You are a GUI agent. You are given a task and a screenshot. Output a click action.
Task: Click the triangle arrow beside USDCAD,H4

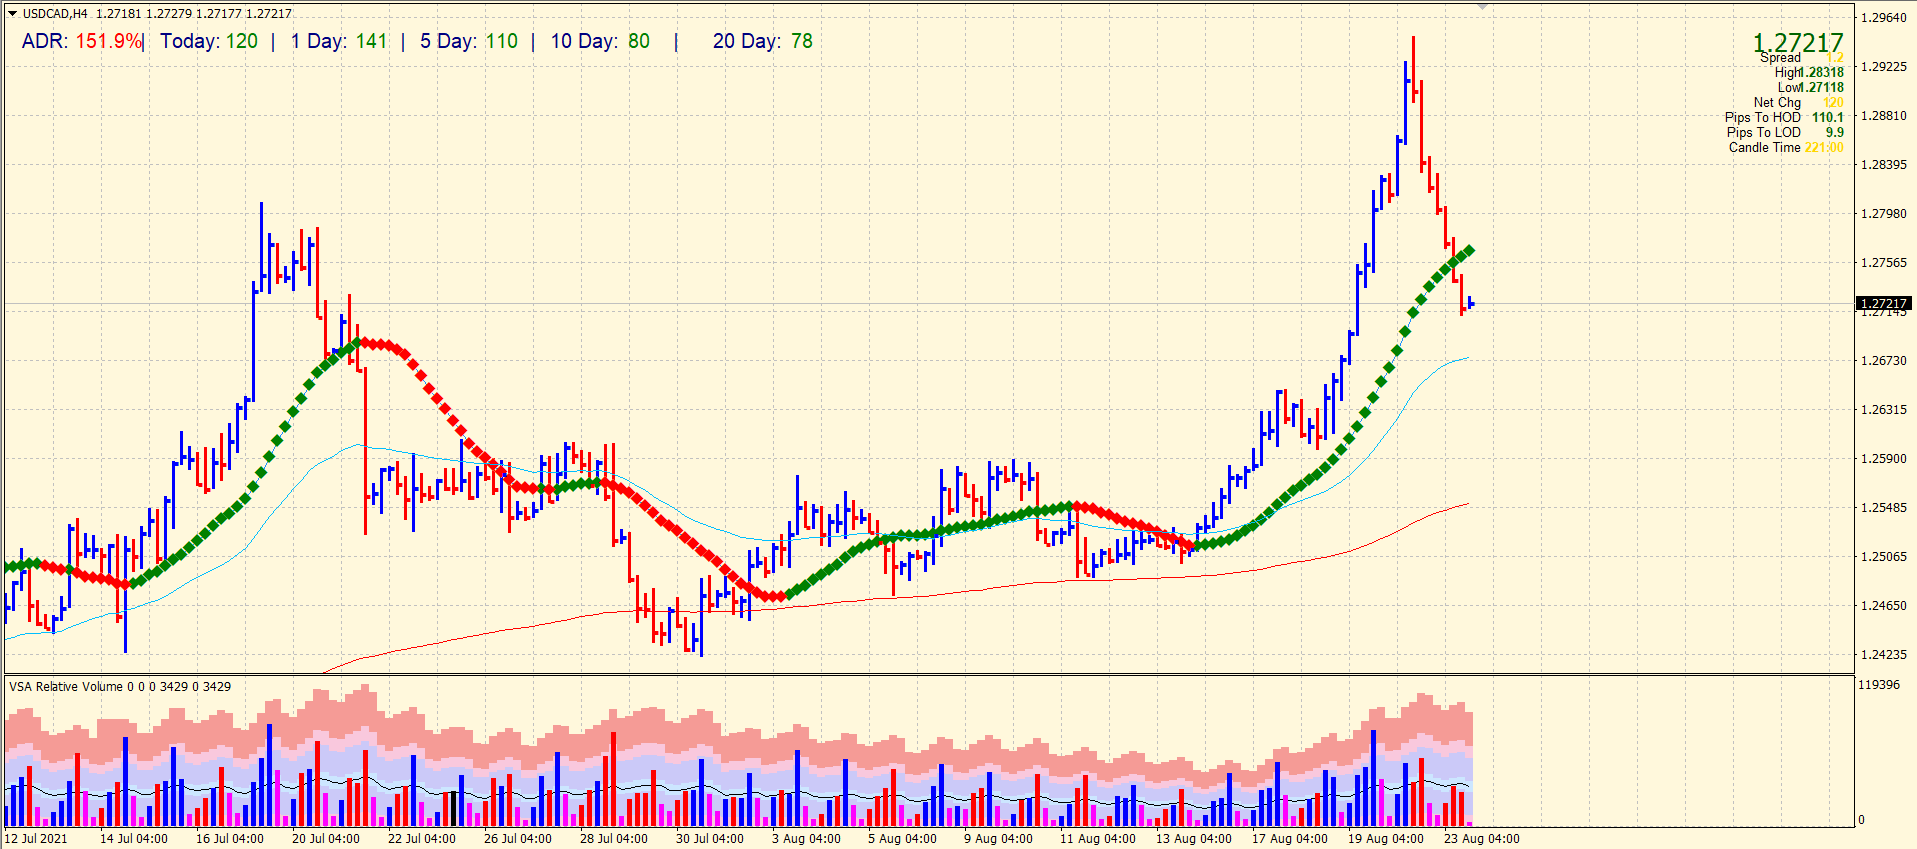12,14
